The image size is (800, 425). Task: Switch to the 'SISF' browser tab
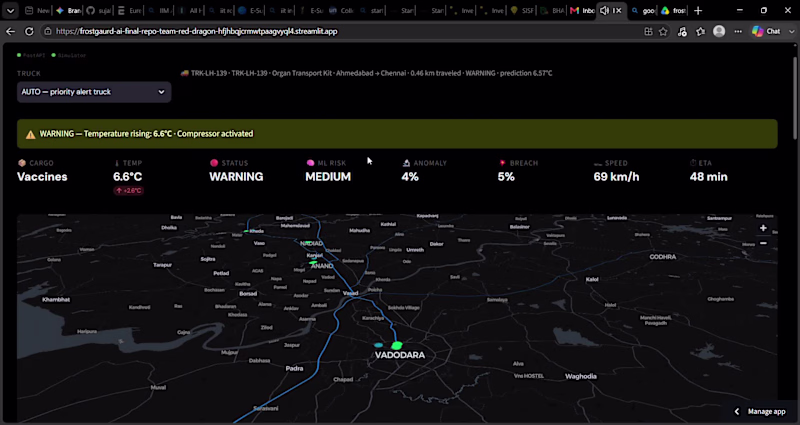pos(521,11)
